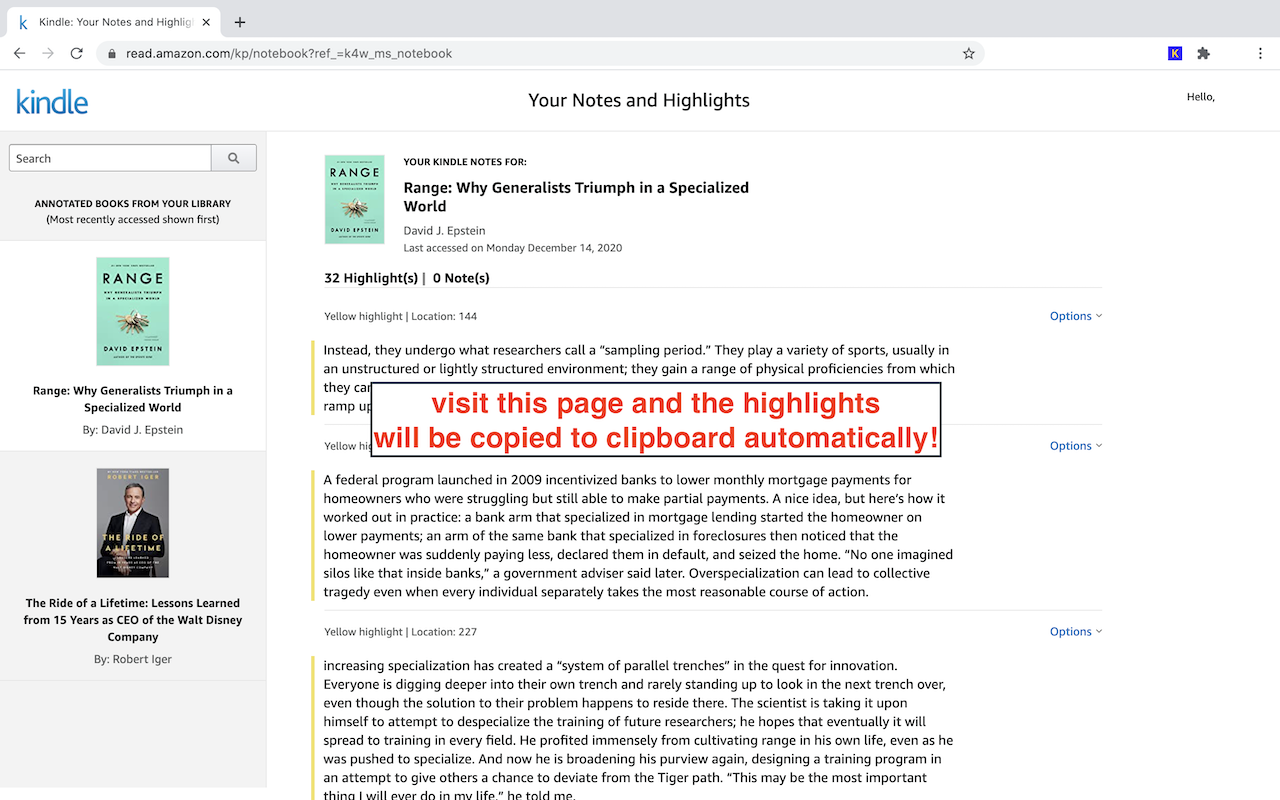Open the Kindle extension via the K icon
Viewport: 1280px width, 800px height.
[1174, 53]
